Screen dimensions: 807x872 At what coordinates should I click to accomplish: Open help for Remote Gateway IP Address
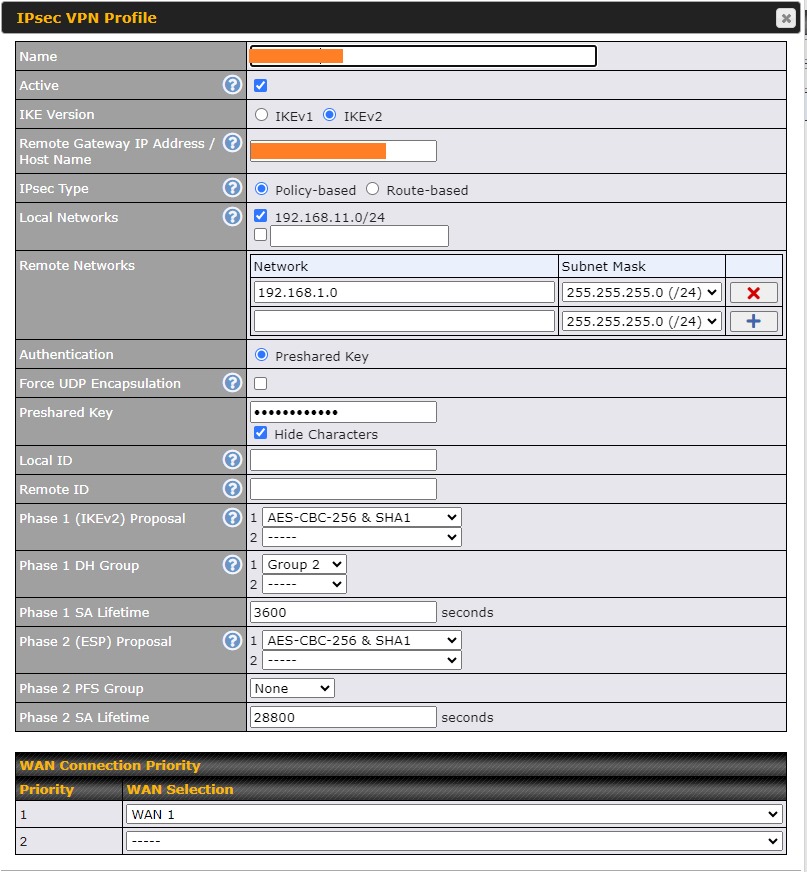(232, 142)
